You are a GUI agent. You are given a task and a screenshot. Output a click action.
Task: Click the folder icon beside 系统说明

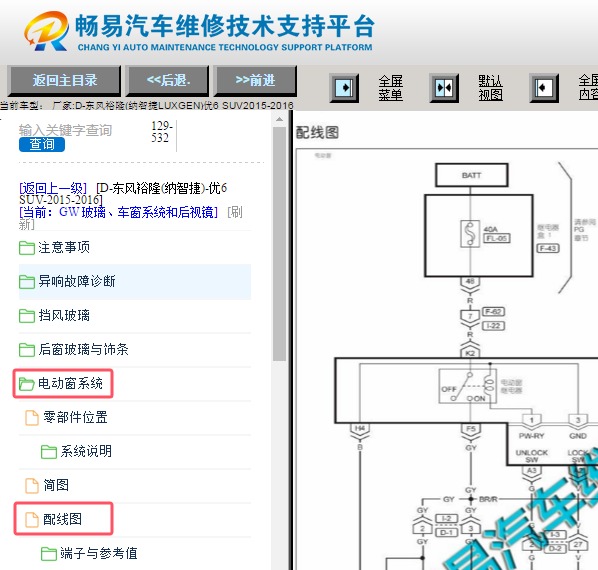[49, 451]
